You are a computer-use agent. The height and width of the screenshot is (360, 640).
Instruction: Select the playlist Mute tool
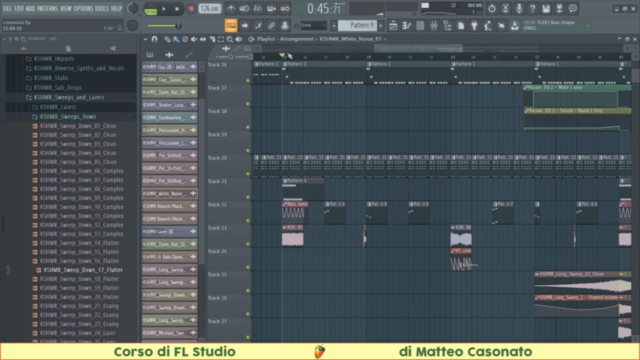click(194, 39)
